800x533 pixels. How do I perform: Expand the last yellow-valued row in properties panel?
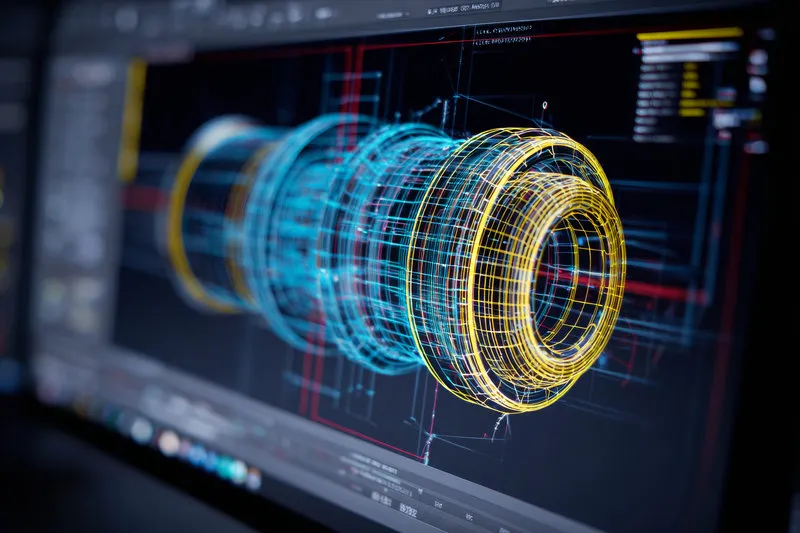click(x=692, y=112)
